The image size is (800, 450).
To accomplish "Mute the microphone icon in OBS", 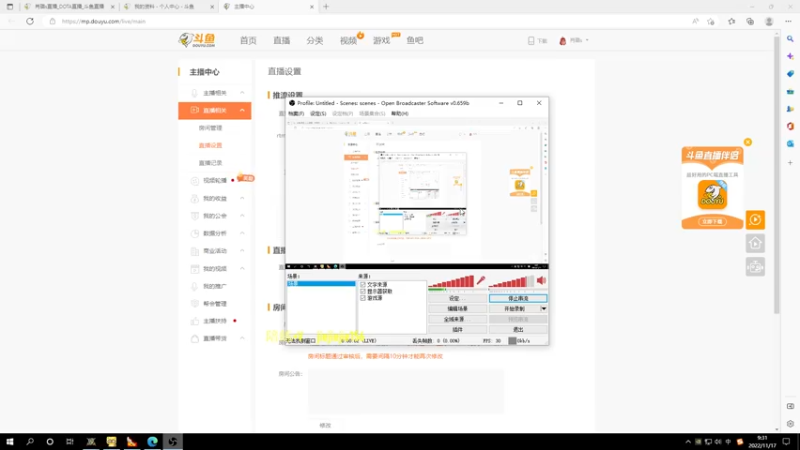I will (x=481, y=281).
